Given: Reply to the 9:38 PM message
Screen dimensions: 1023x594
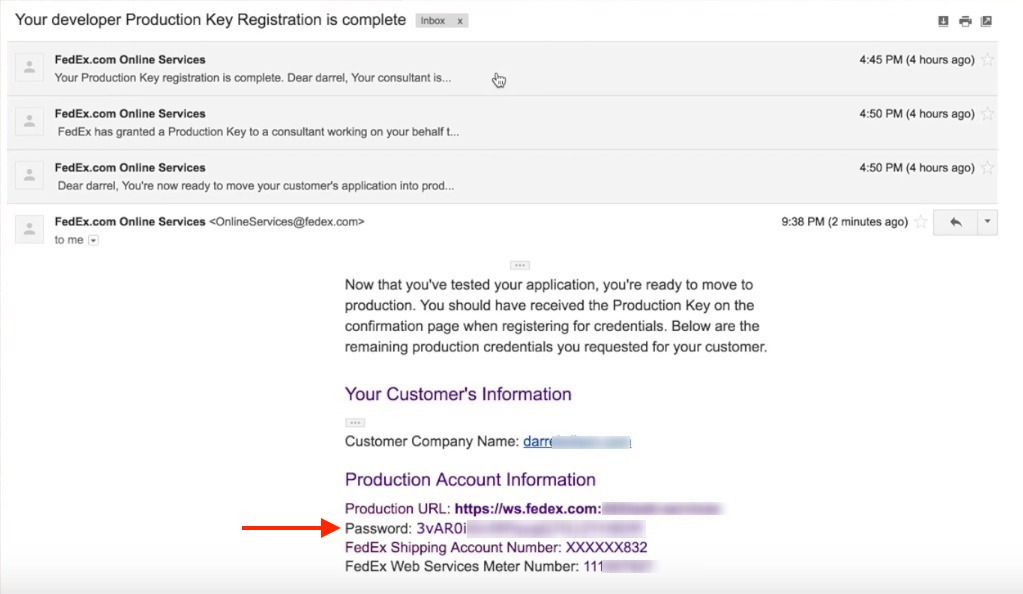Looking at the screenshot, I should coord(955,222).
